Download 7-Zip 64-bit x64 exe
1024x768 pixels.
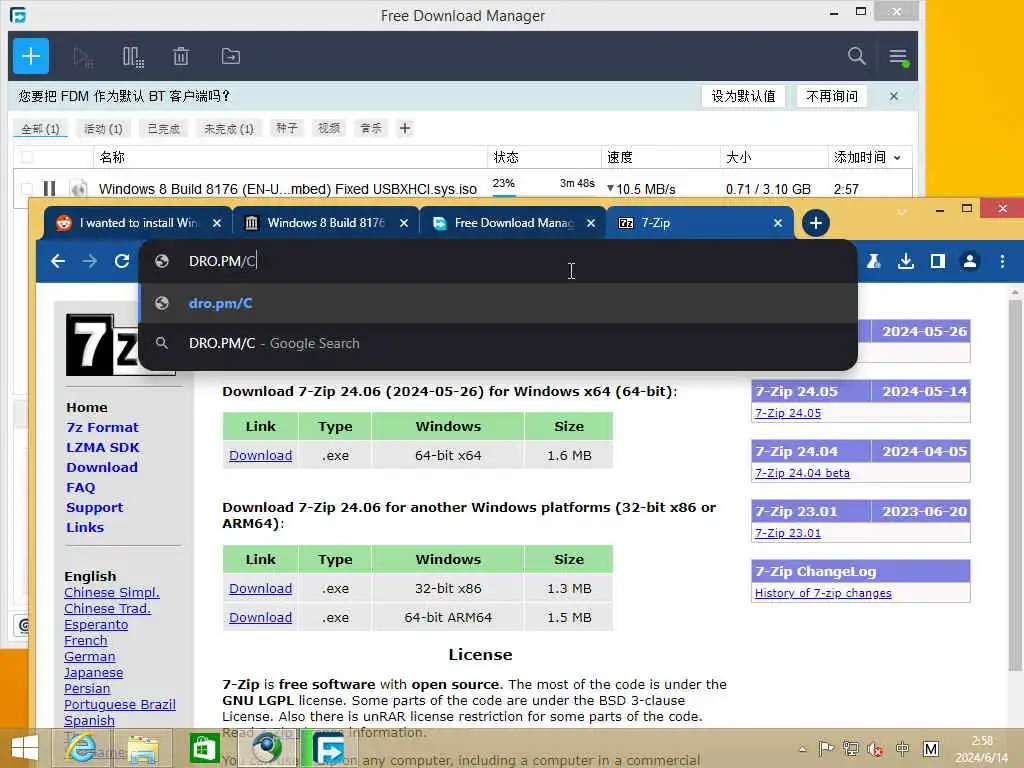point(261,455)
